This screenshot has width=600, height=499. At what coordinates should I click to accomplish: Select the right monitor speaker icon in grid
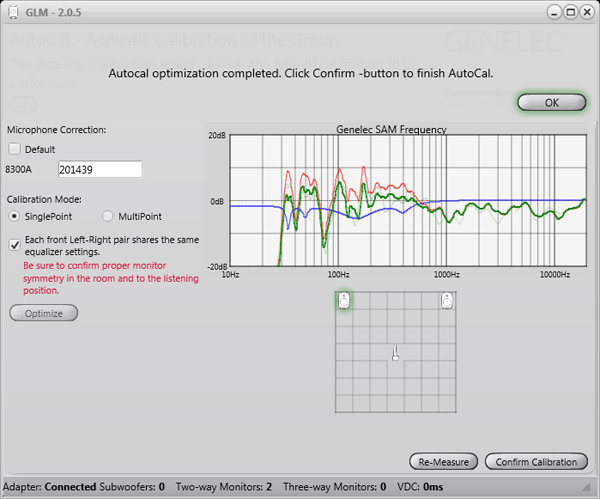(448, 300)
